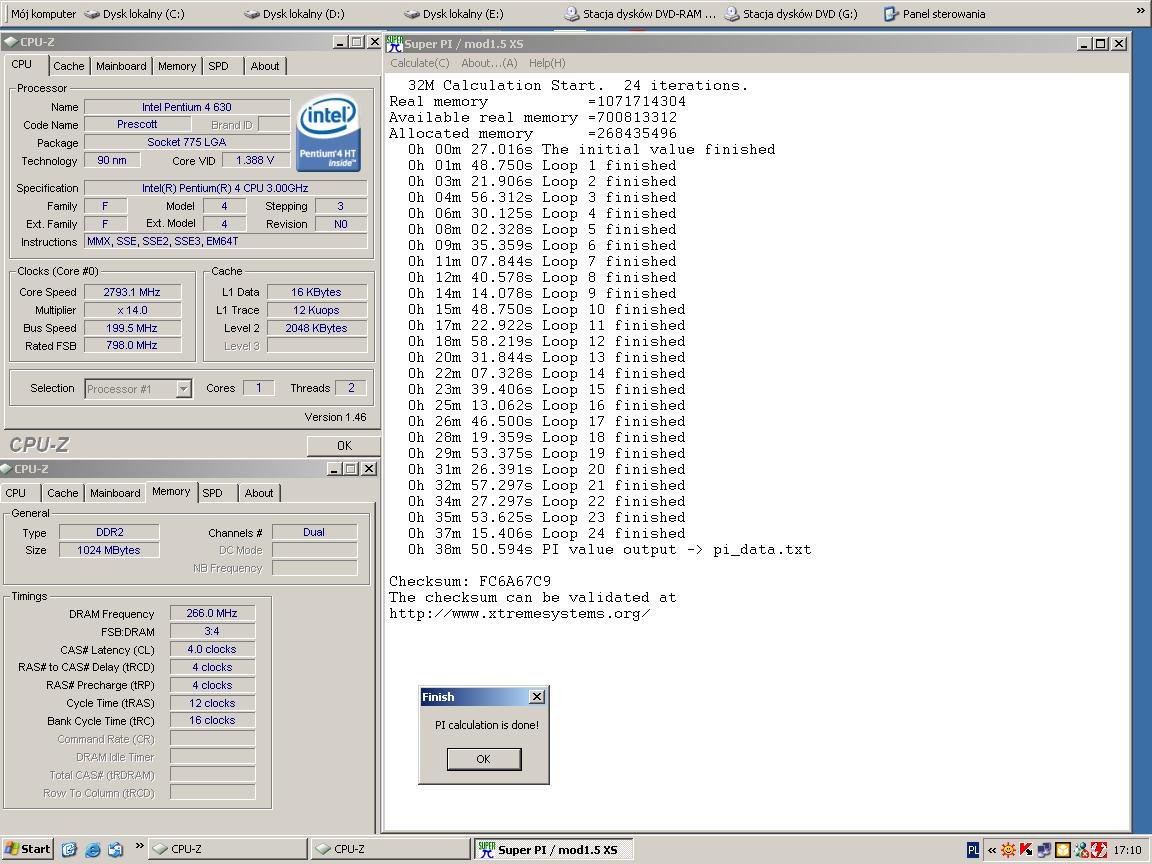
Task: Click the lower CPU-Z window title icon
Action: [x=7, y=469]
